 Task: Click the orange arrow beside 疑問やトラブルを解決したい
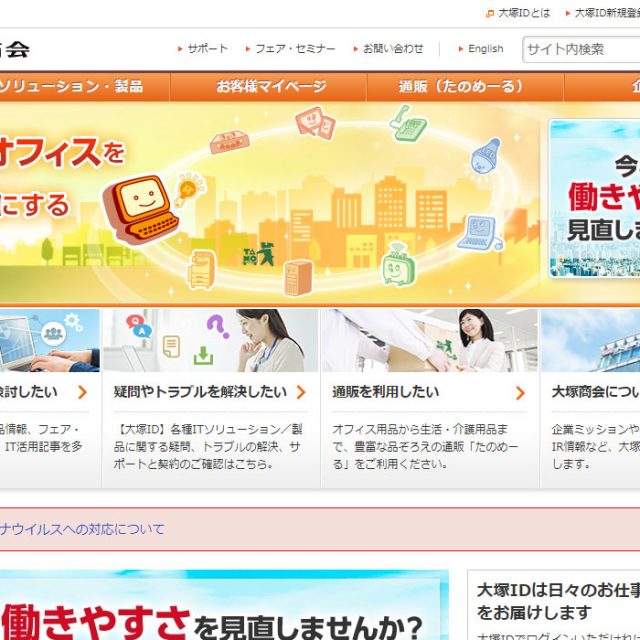tap(300, 393)
